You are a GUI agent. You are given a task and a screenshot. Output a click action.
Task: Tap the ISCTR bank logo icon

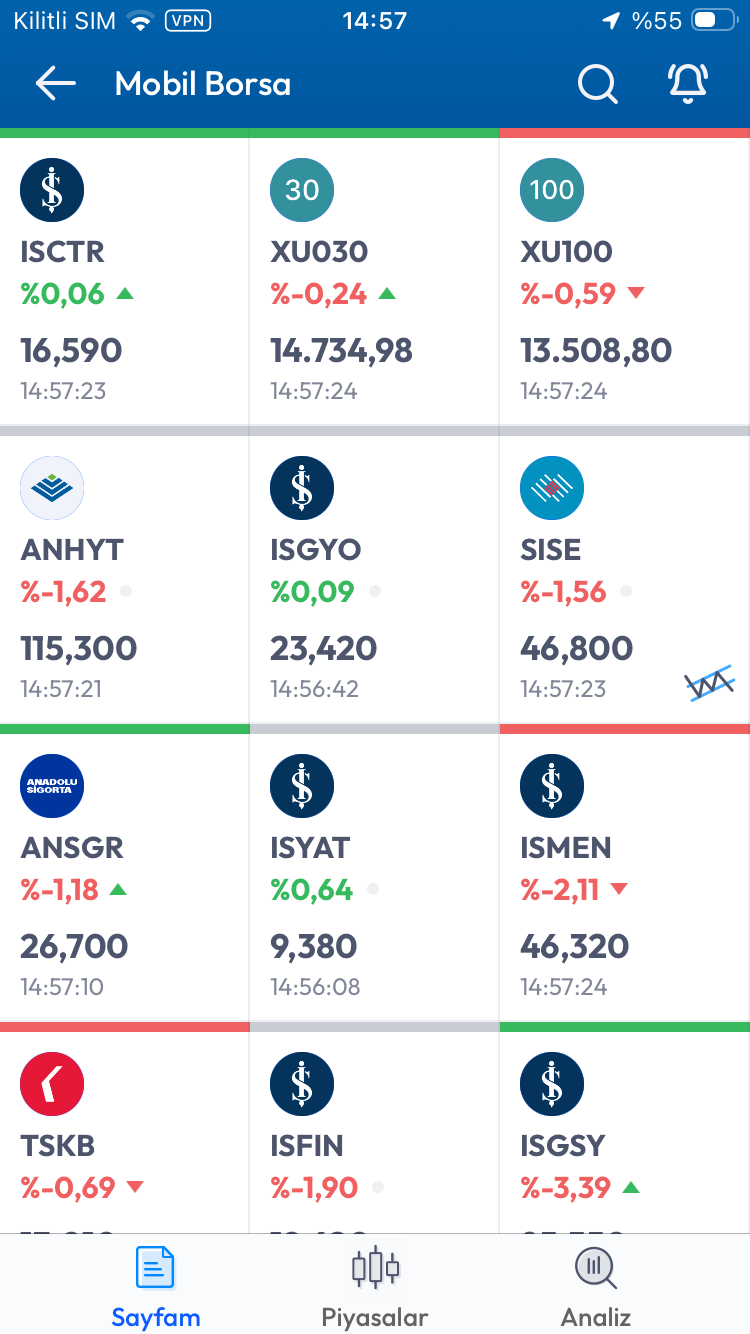pos(52,190)
